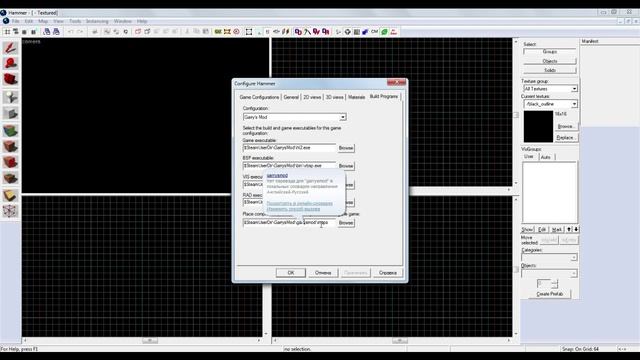Toggle the 2D grid toolbar icon
The height and width of the screenshot is (360, 640).
7,32
